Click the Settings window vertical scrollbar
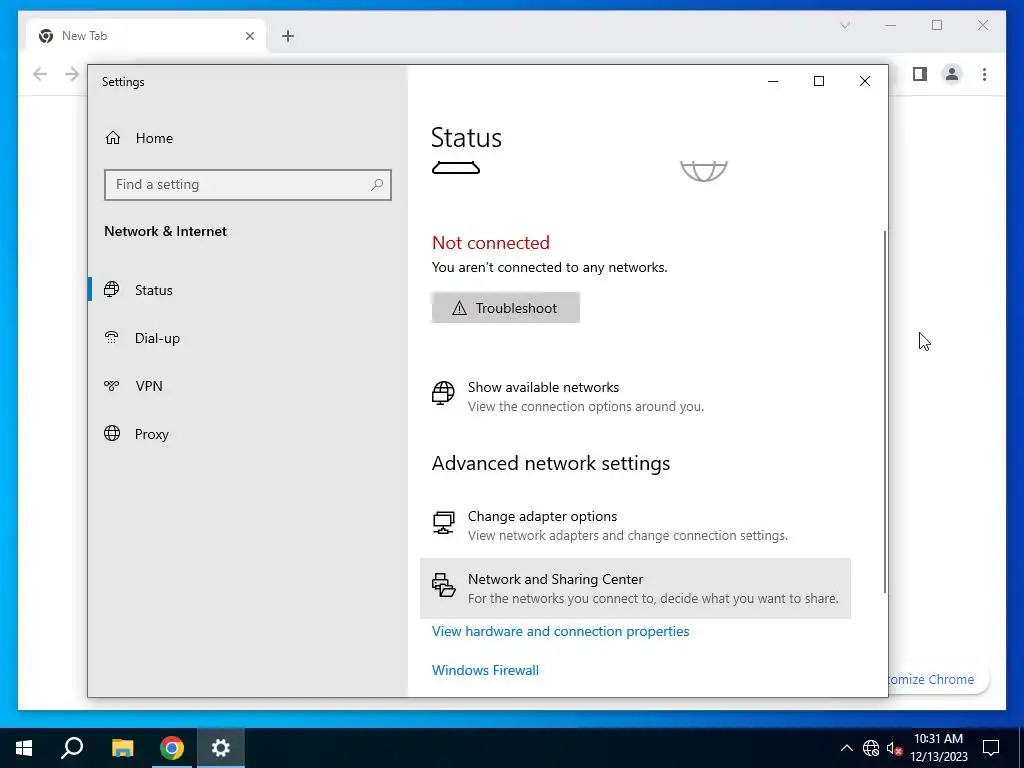 [884, 411]
